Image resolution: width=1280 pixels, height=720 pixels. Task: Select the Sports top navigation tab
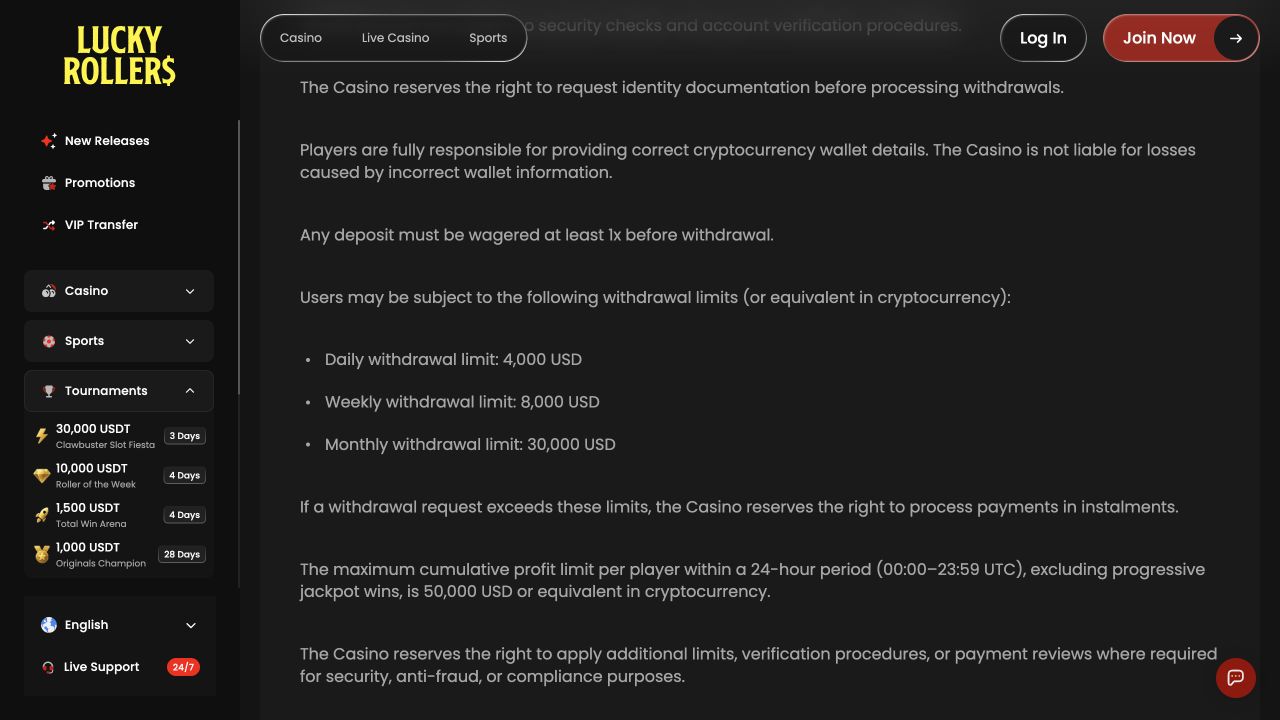[x=488, y=38]
